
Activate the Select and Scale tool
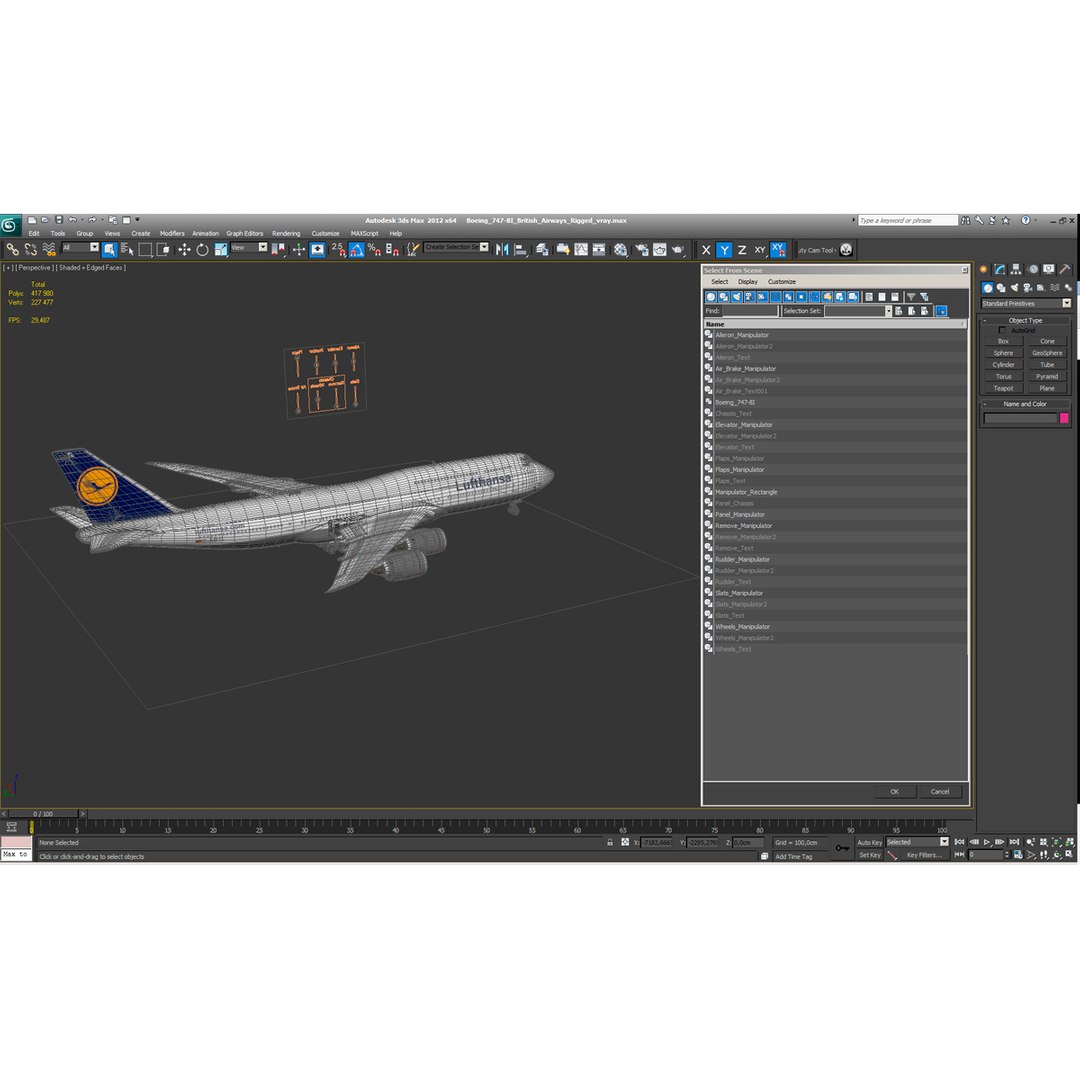click(221, 249)
